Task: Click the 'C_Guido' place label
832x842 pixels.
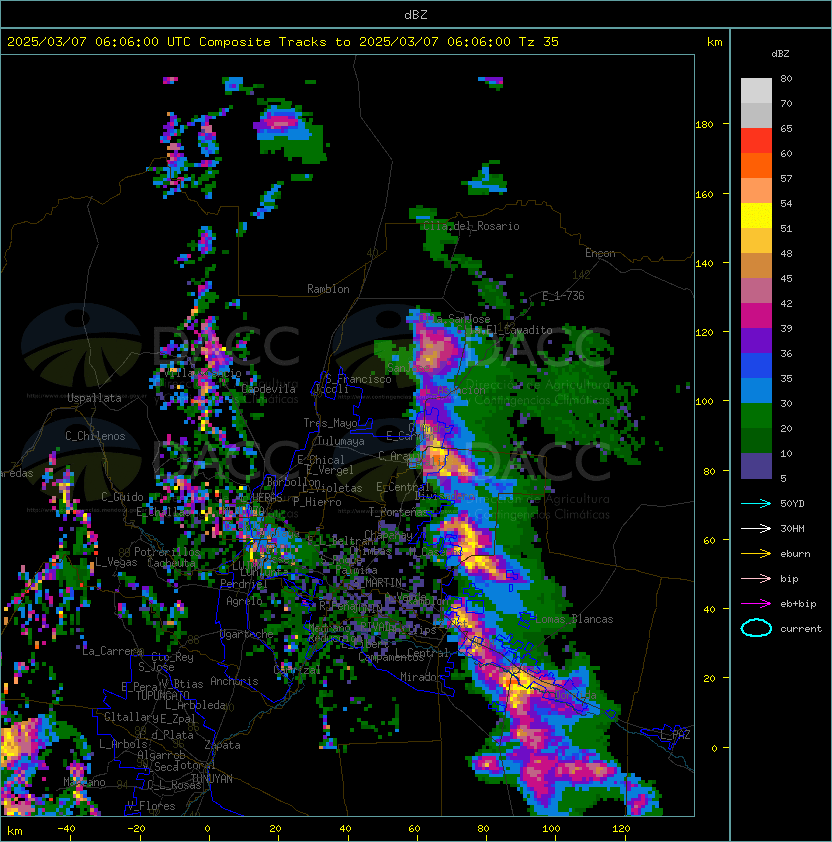Action: pos(122,497)
